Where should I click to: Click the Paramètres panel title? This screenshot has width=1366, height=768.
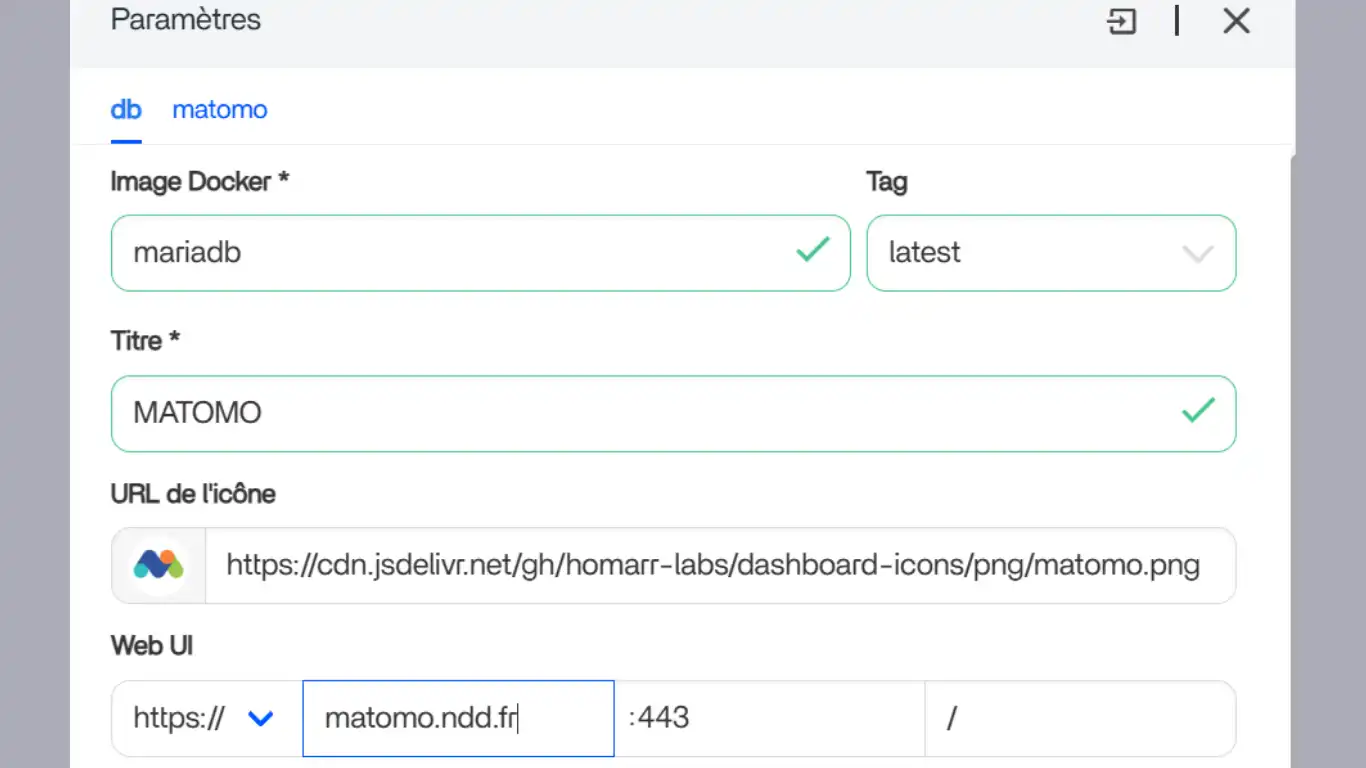(x=185, y=19)
